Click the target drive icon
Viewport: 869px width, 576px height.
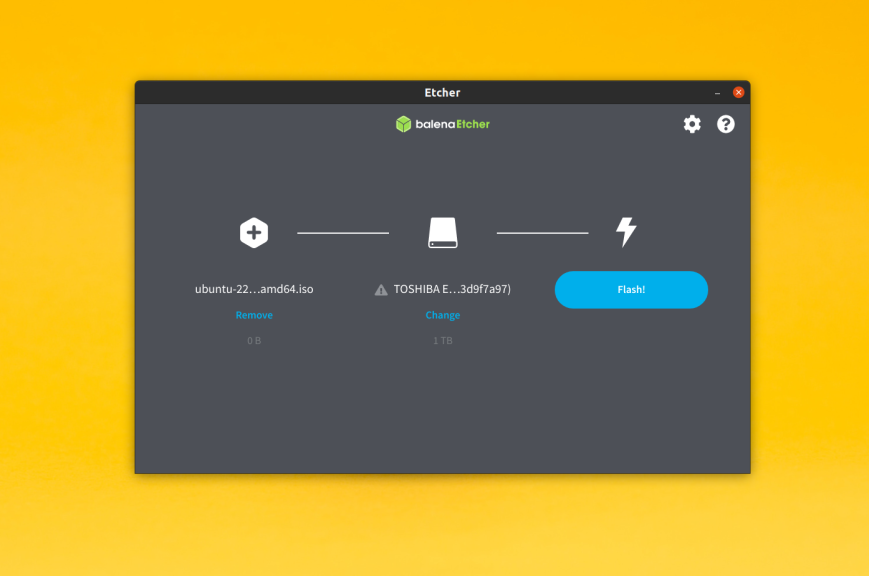tap(443, 233)
